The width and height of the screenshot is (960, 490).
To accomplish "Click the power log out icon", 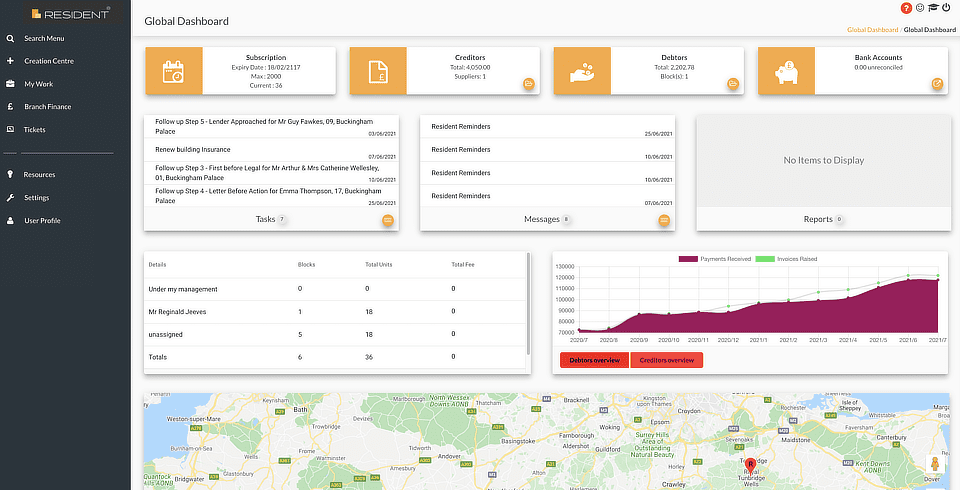I will (946, 8).
